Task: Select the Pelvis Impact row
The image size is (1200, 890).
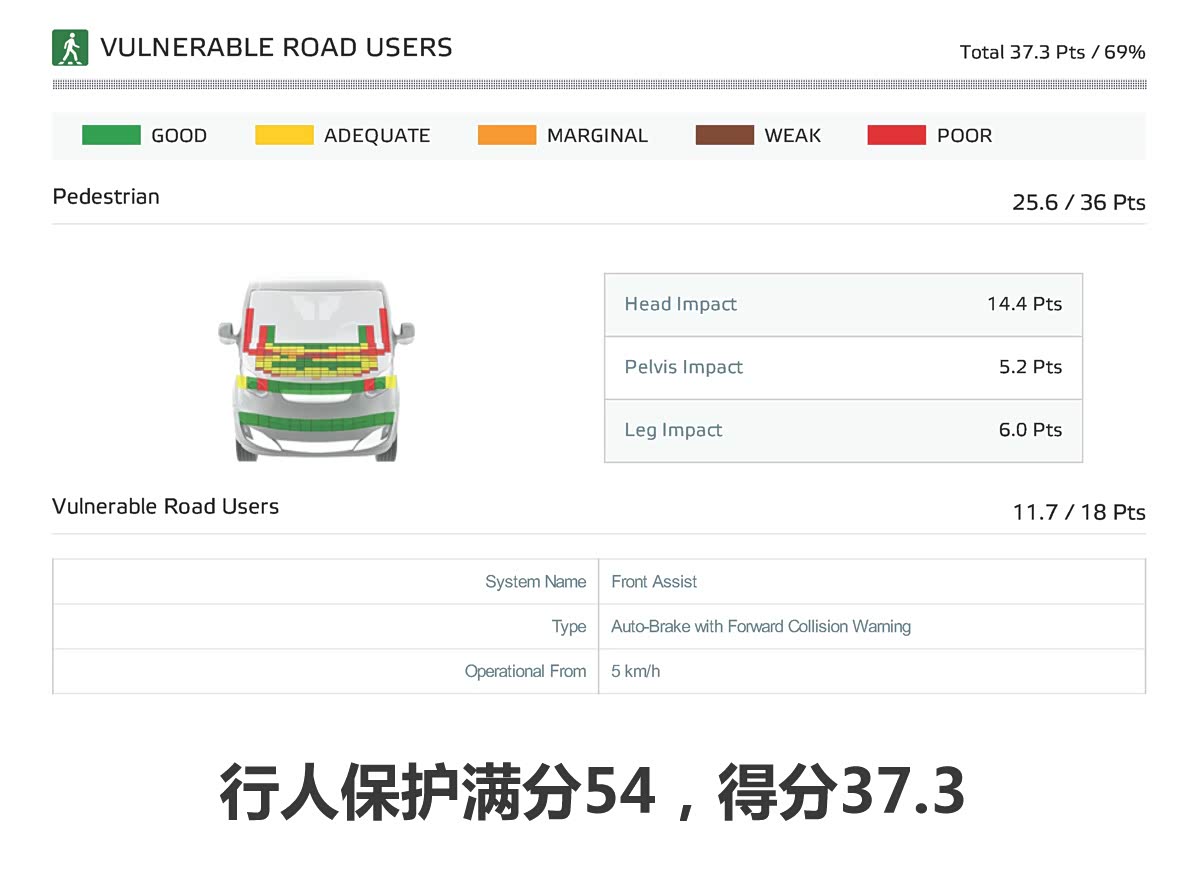Action: point(843,367)
